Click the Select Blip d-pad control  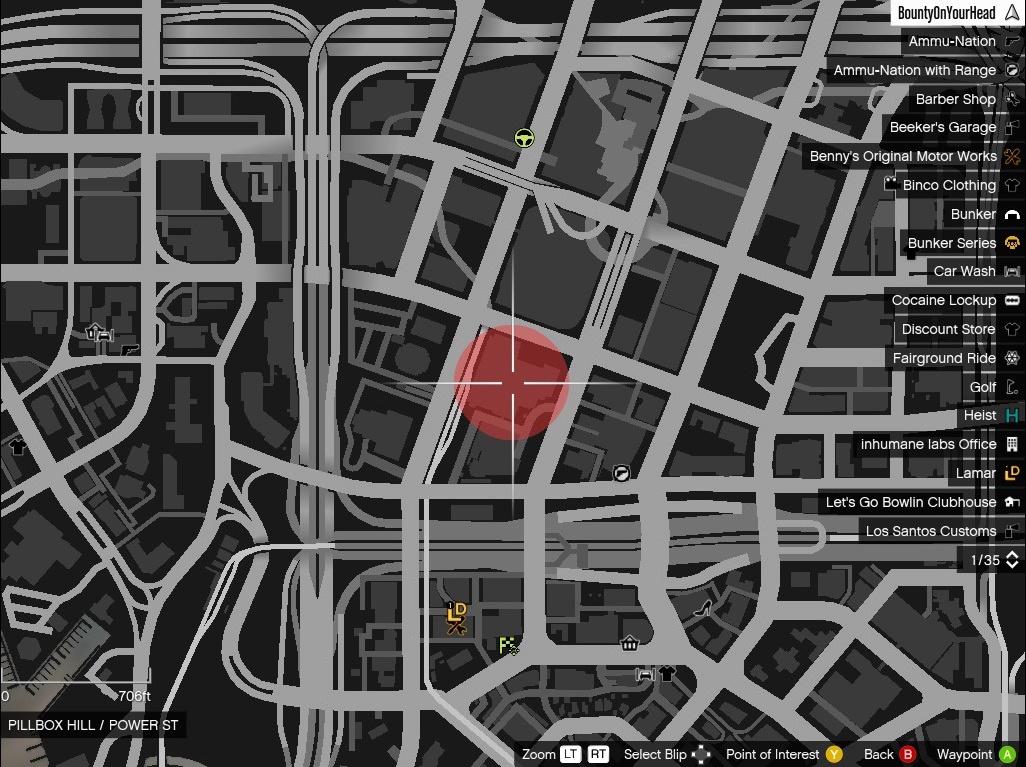(702, 754)
